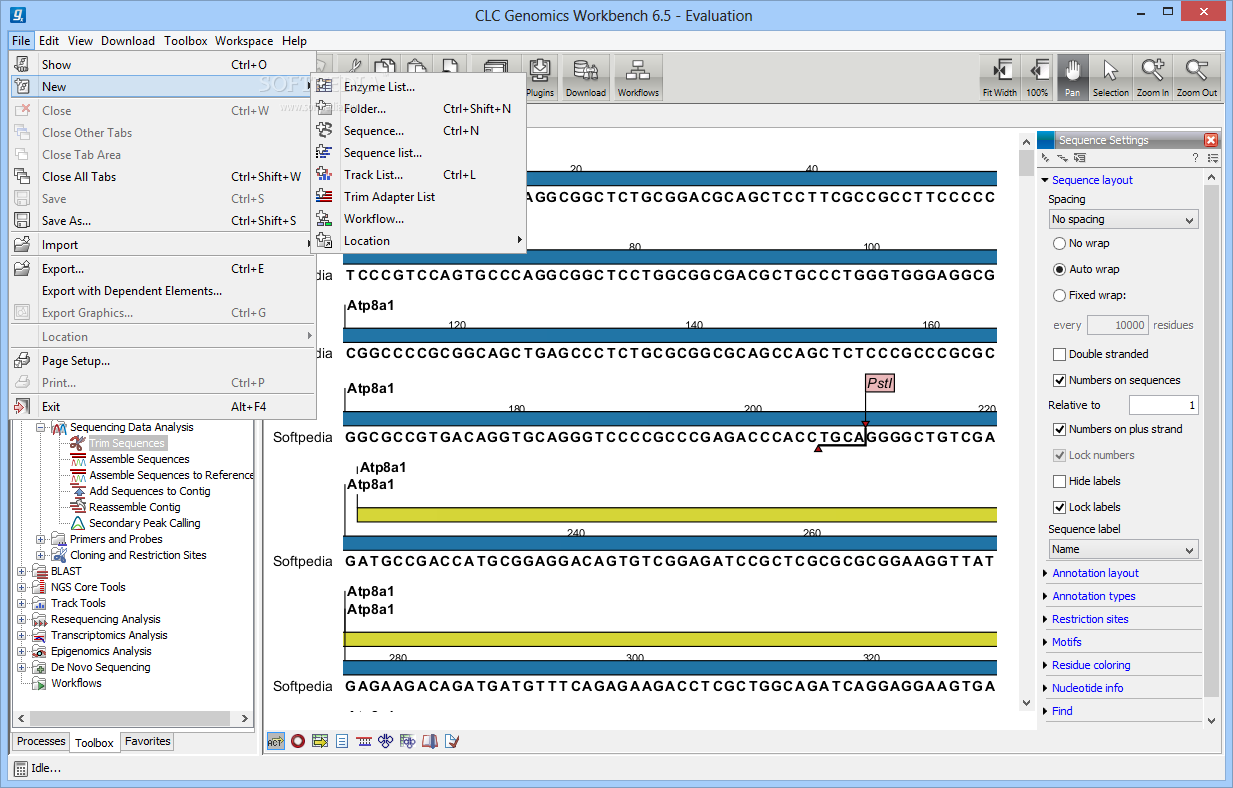This screenshot has height=788, width=1233.
Task: Select the Fixed wrap radio button
Action: tap(1059, 295)
